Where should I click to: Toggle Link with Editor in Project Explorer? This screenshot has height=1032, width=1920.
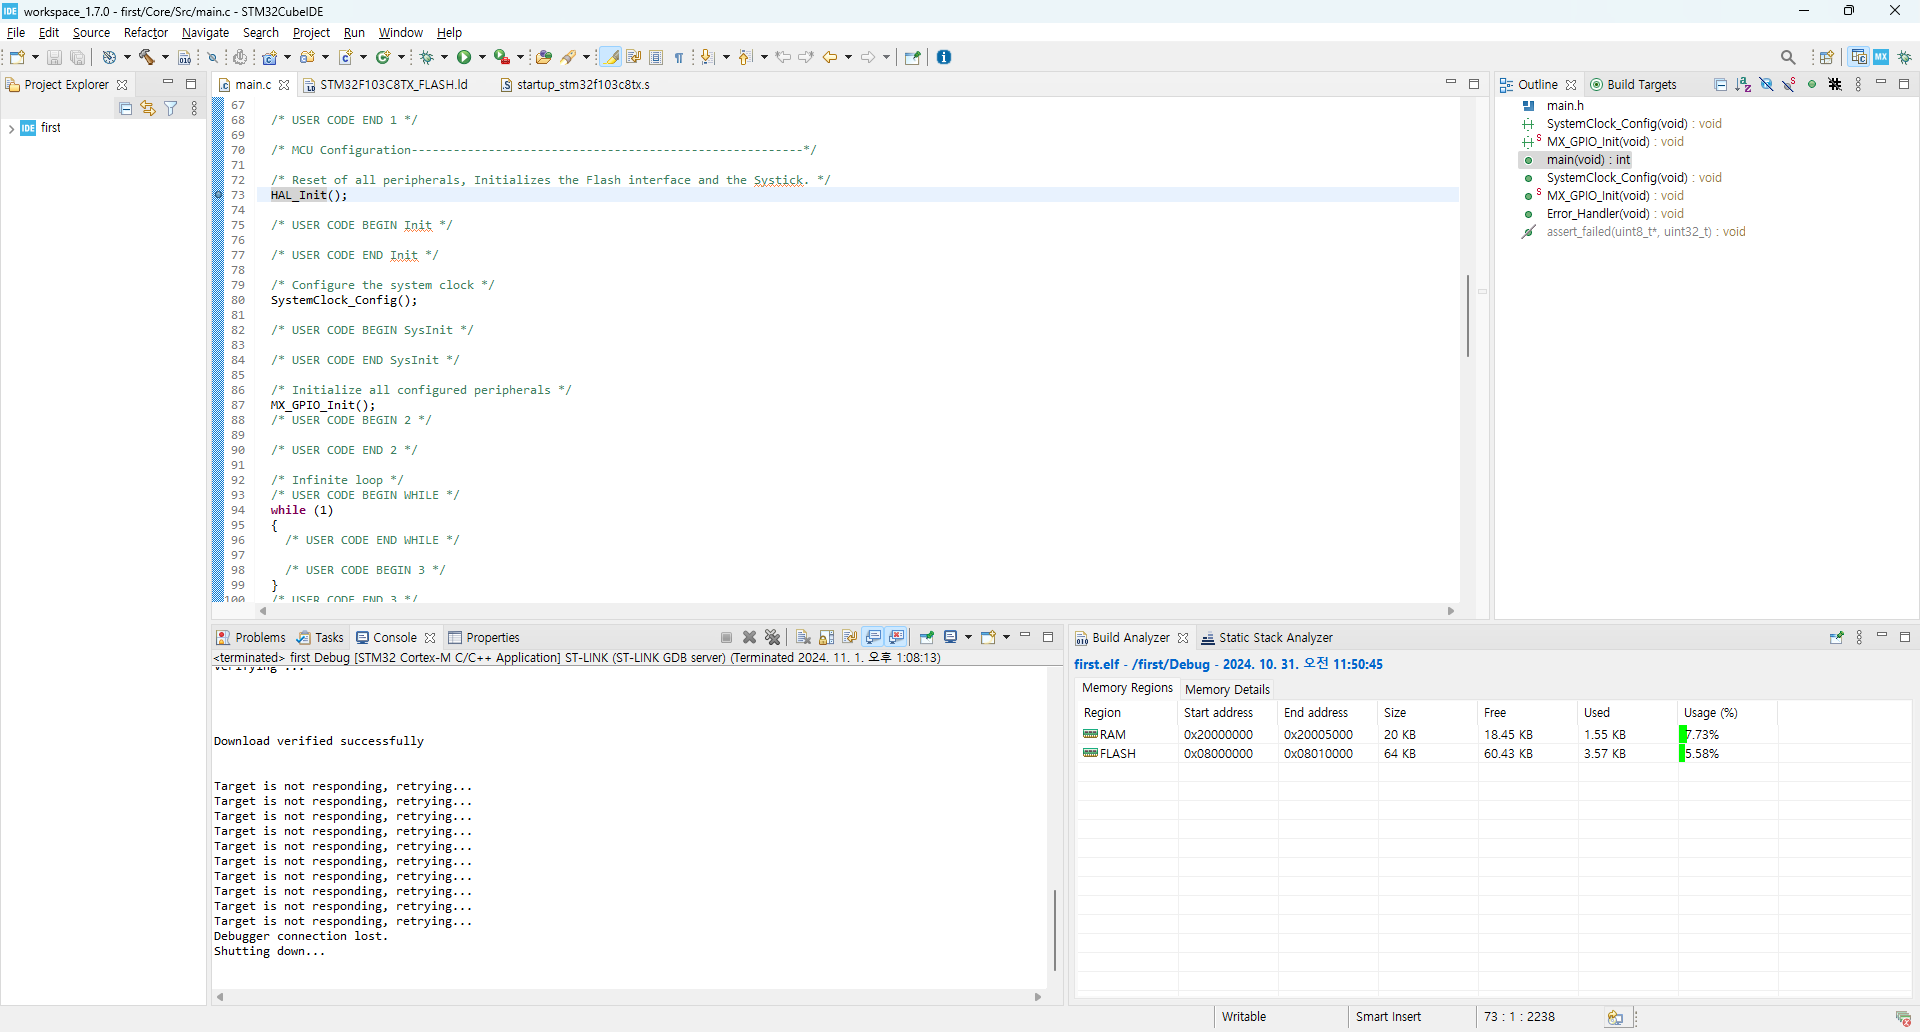click(x=148, y=108)
